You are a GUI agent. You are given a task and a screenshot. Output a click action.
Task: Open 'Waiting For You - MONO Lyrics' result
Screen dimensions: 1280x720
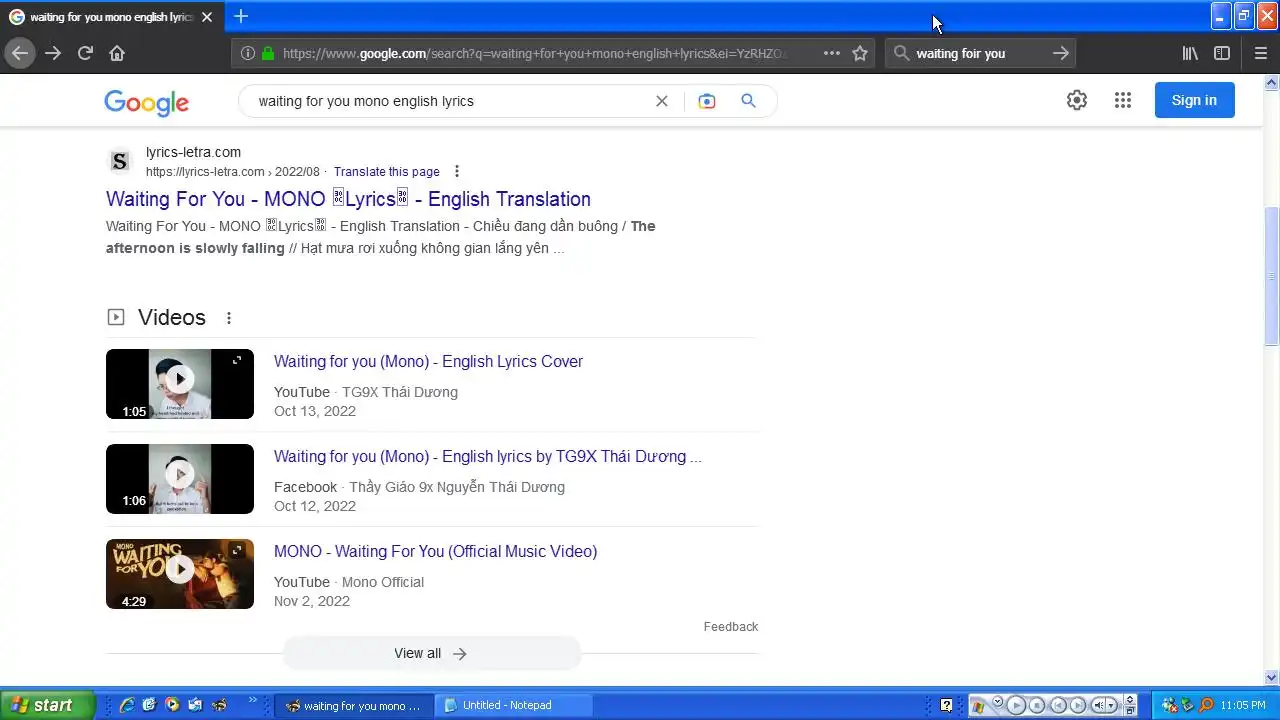pyautogui.click(x=348, y=199)
